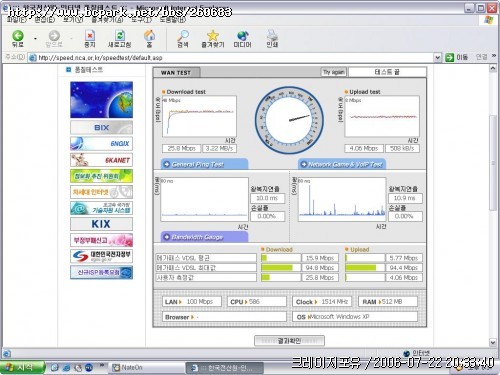Viewport: 500px width, 375px height.
Task: Open the technical support system @ banner
Action: coord(101,208)
